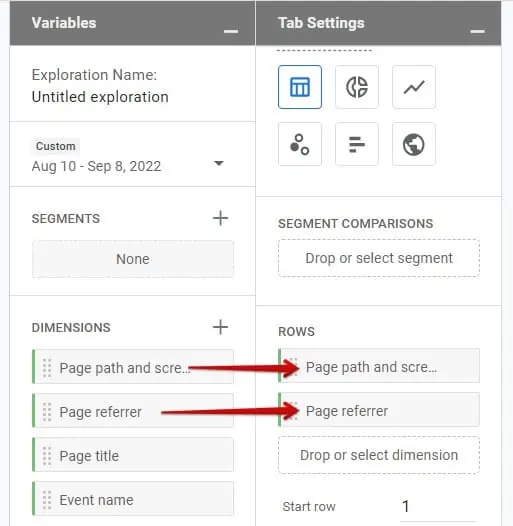Click the Start row label
The width and height of the screenshot is (513, 526).
(309, 507)
